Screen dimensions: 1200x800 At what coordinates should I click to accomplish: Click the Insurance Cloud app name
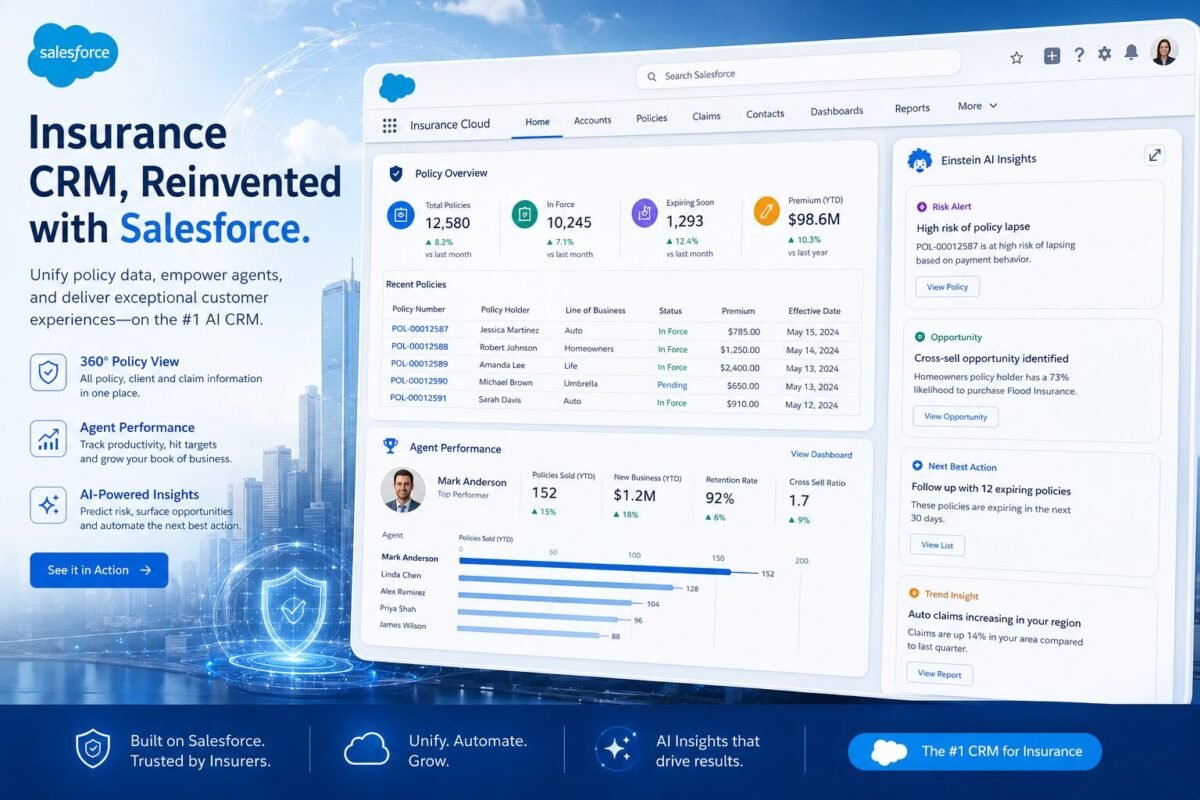pyautogui.click(x=450, y=125)
